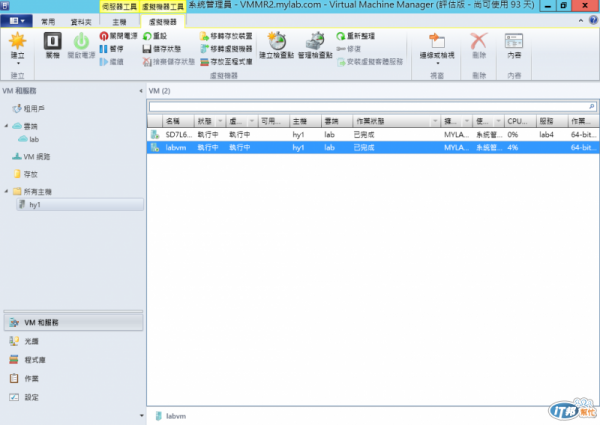
Task: Click the SD7L6 VM row icon
Action: click(x=155, y=135)
